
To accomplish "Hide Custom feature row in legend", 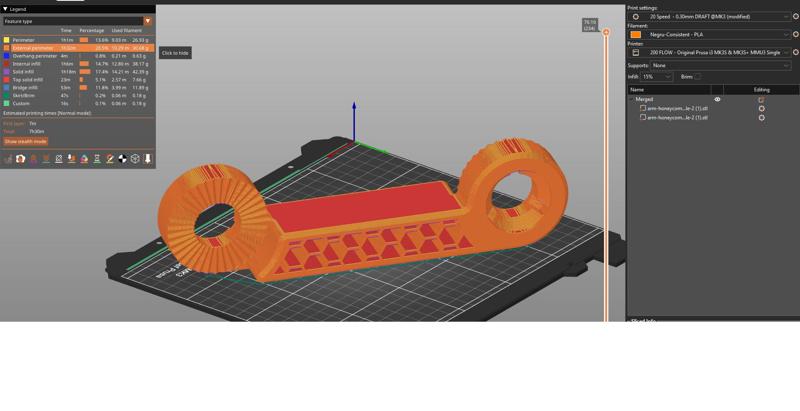I will (x=78, y=104).
